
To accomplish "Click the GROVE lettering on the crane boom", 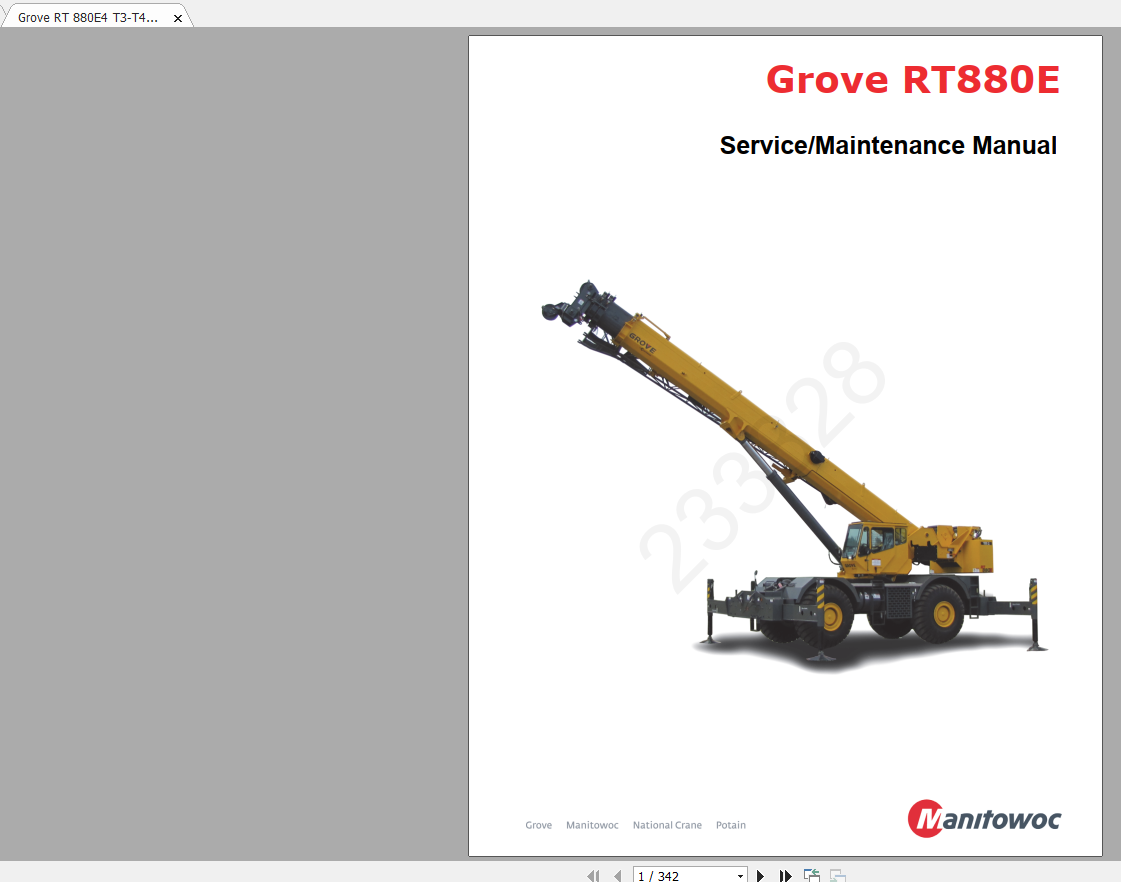I will pyautogui.click(x=642, y=343).
